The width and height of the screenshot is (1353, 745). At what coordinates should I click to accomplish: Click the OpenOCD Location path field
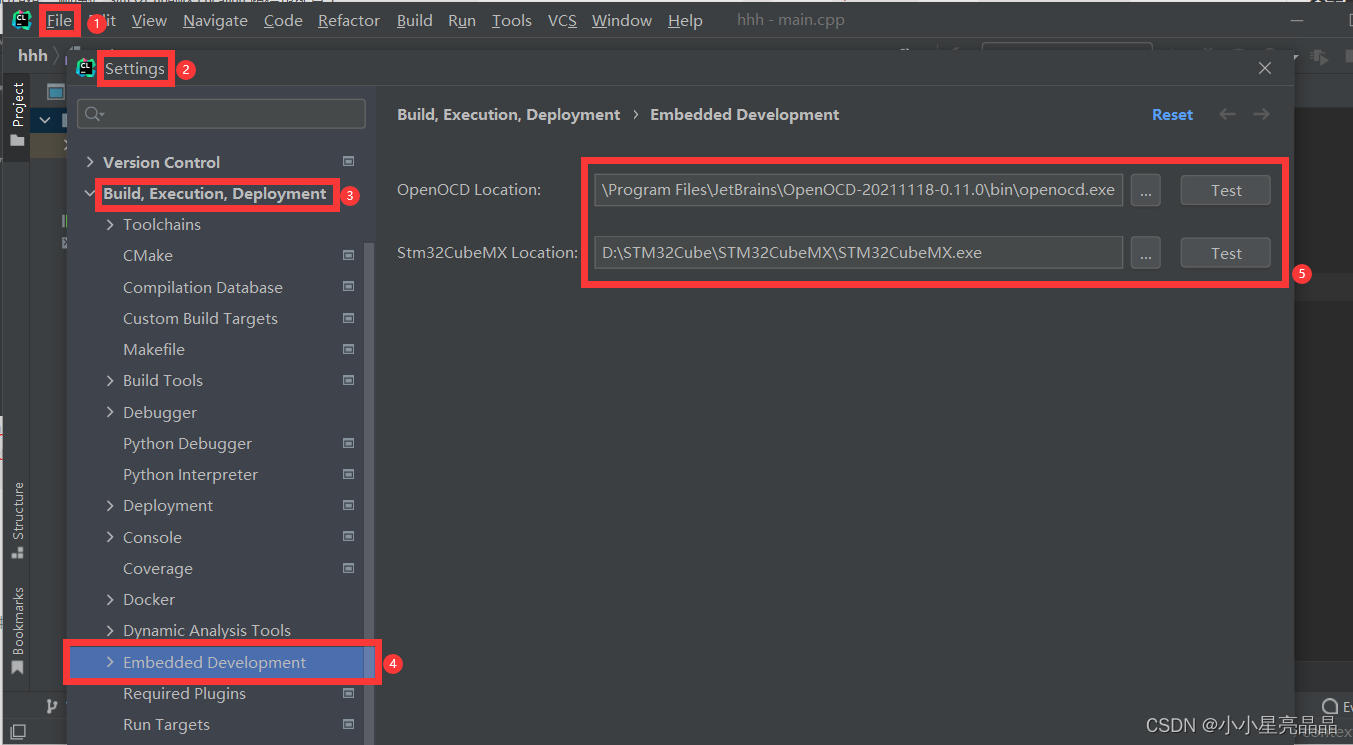point(858,190)
